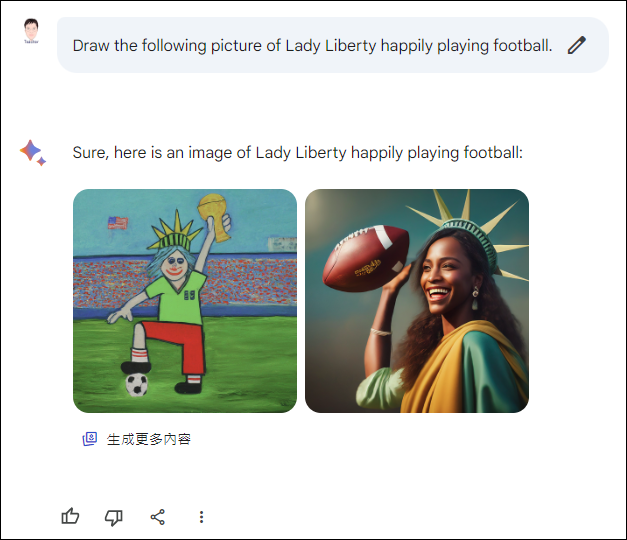
Task: Click the brown American football in the right image
Action: pos(366,258)
